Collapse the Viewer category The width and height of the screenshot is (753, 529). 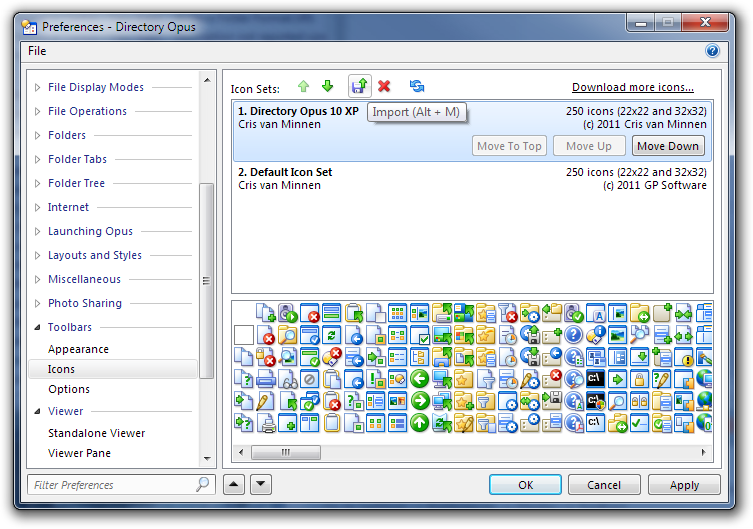[37, 411]
